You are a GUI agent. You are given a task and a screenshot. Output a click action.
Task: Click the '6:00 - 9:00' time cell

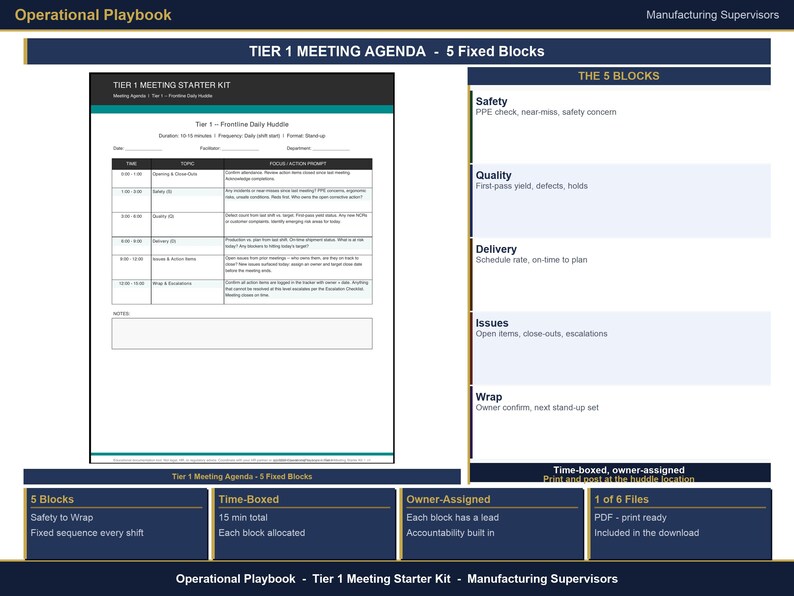click(x=132, y=246)
